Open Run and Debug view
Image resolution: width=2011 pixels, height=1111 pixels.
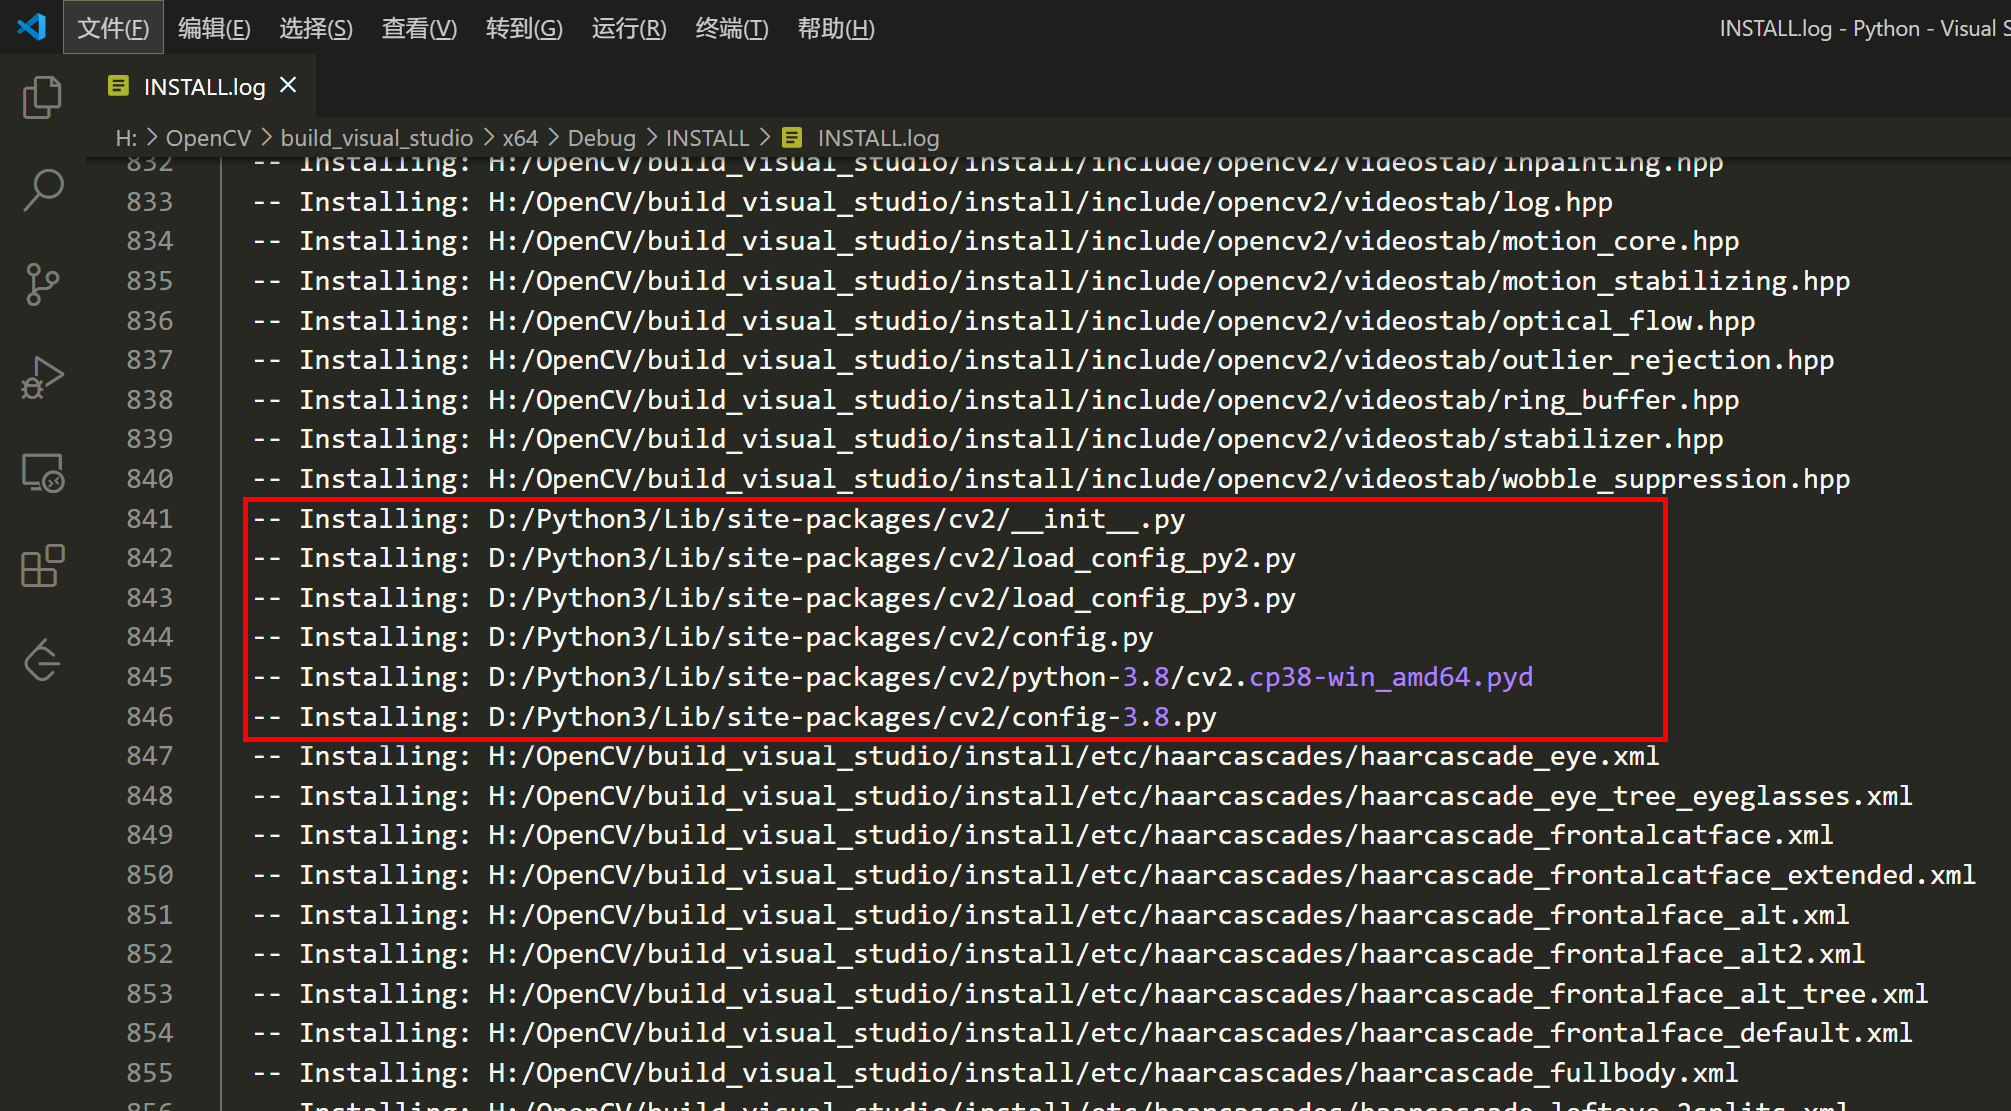[42, 379]
